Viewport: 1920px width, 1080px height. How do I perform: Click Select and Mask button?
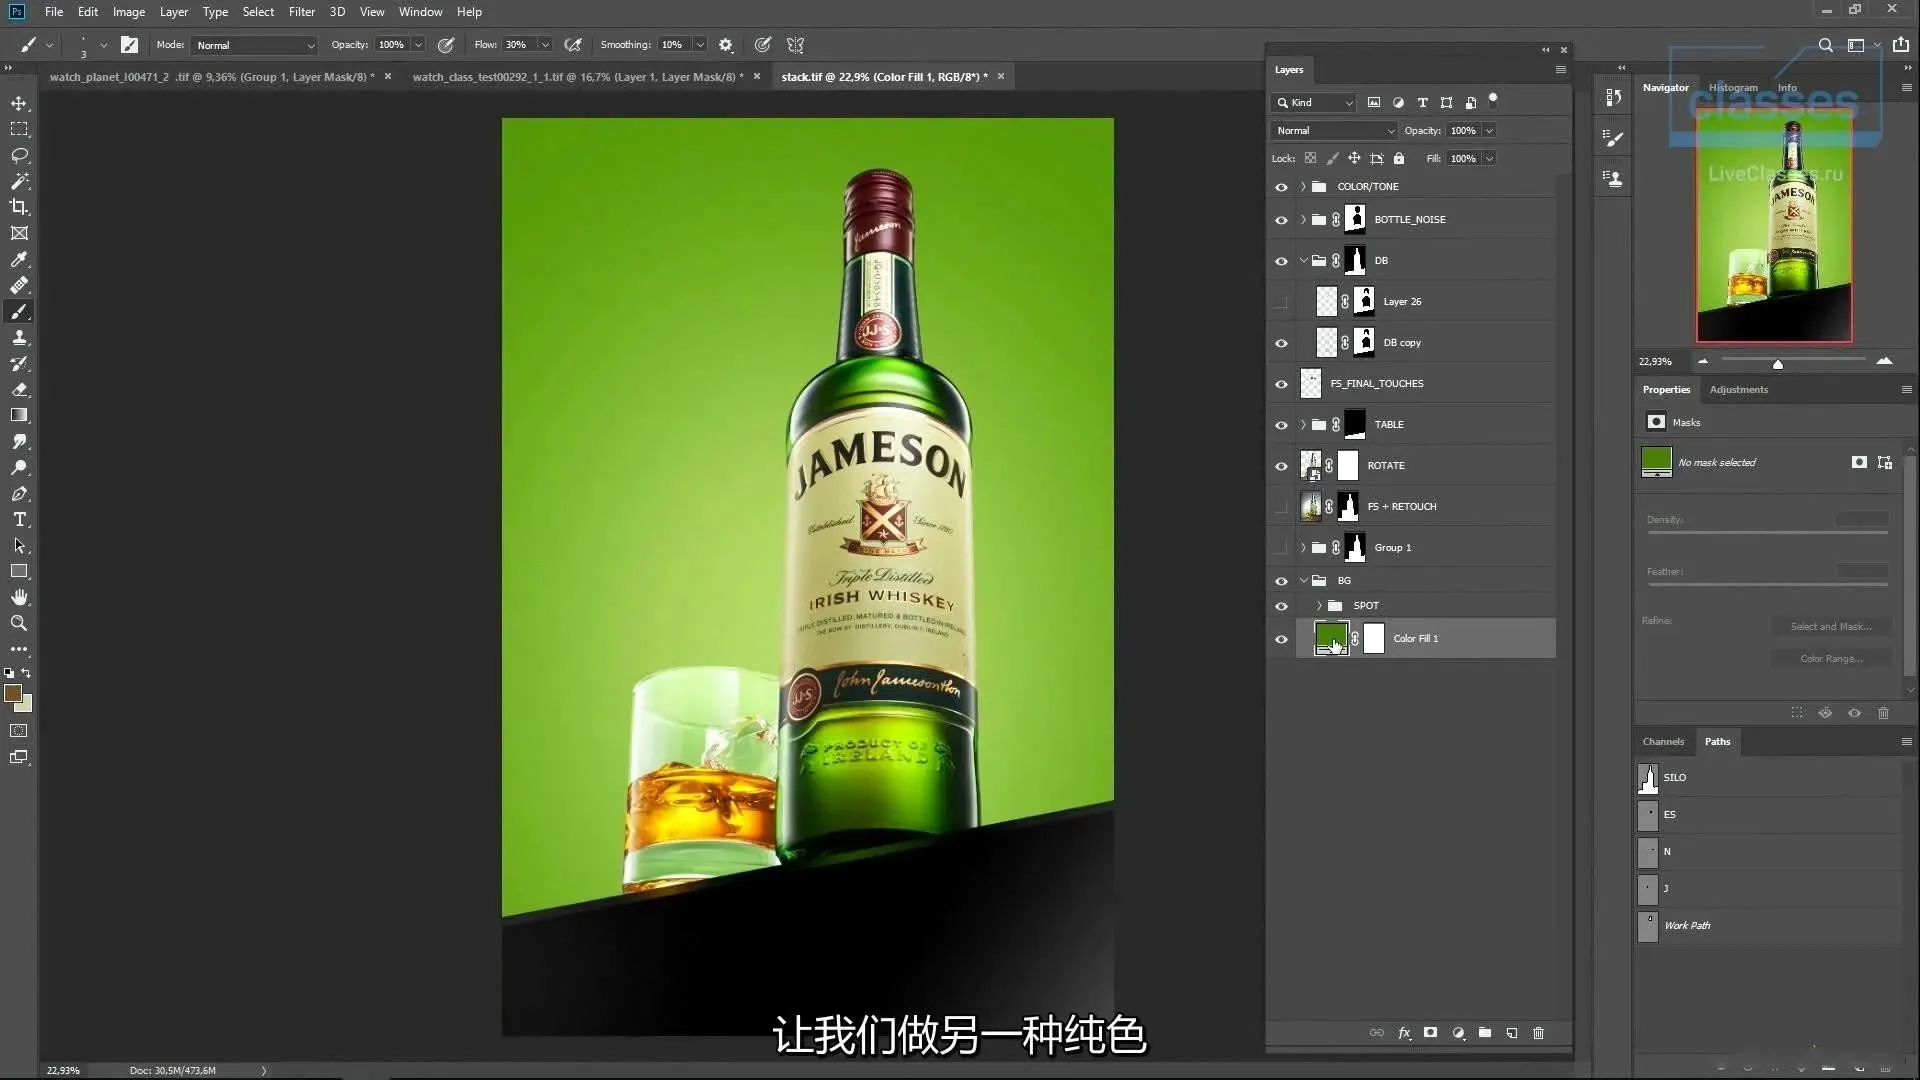coord(1831,627)
